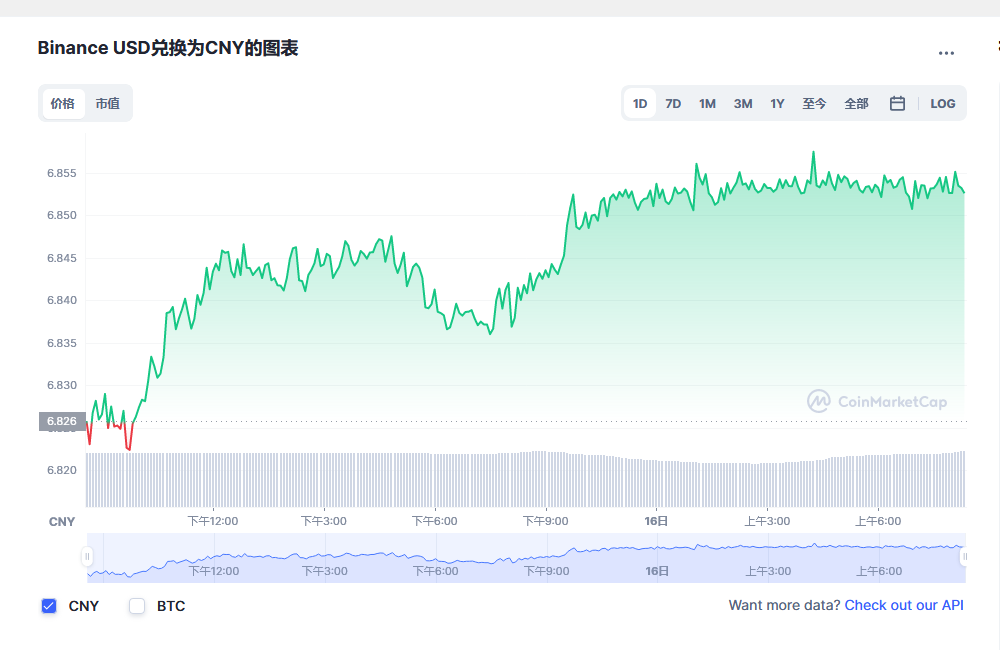Click the 6.820 y-axis label
1000x650 pixels.
click(x=62, y=470)
